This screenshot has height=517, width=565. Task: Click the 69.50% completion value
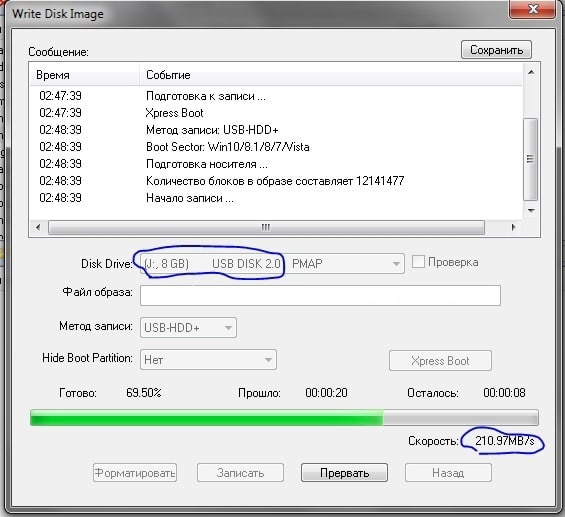pos(144,392)
